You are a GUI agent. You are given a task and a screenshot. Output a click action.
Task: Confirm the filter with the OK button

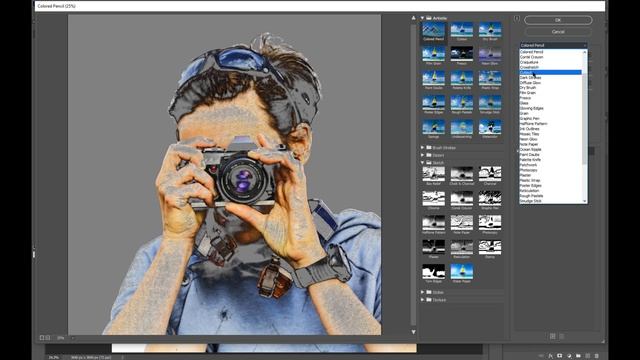click(x=558, y=20)
